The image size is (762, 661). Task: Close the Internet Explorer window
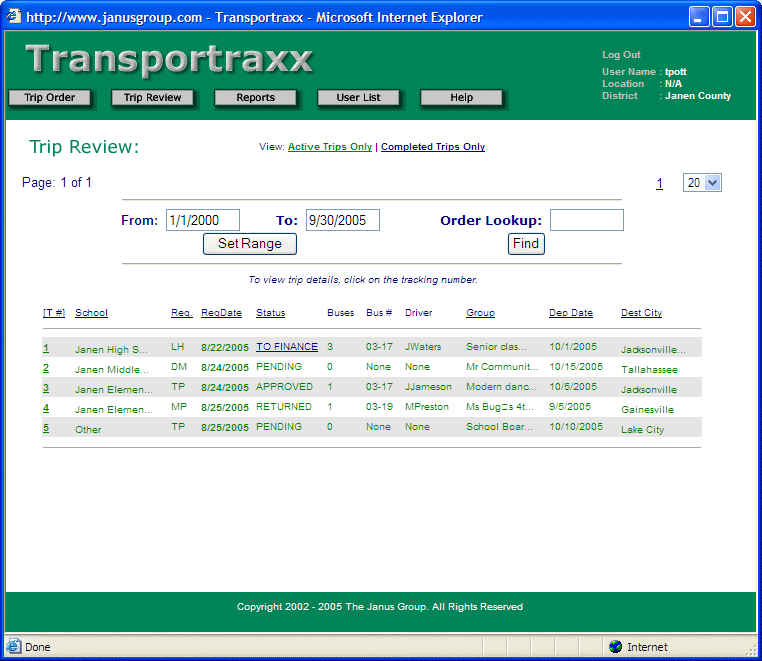[x=745, y=17]
